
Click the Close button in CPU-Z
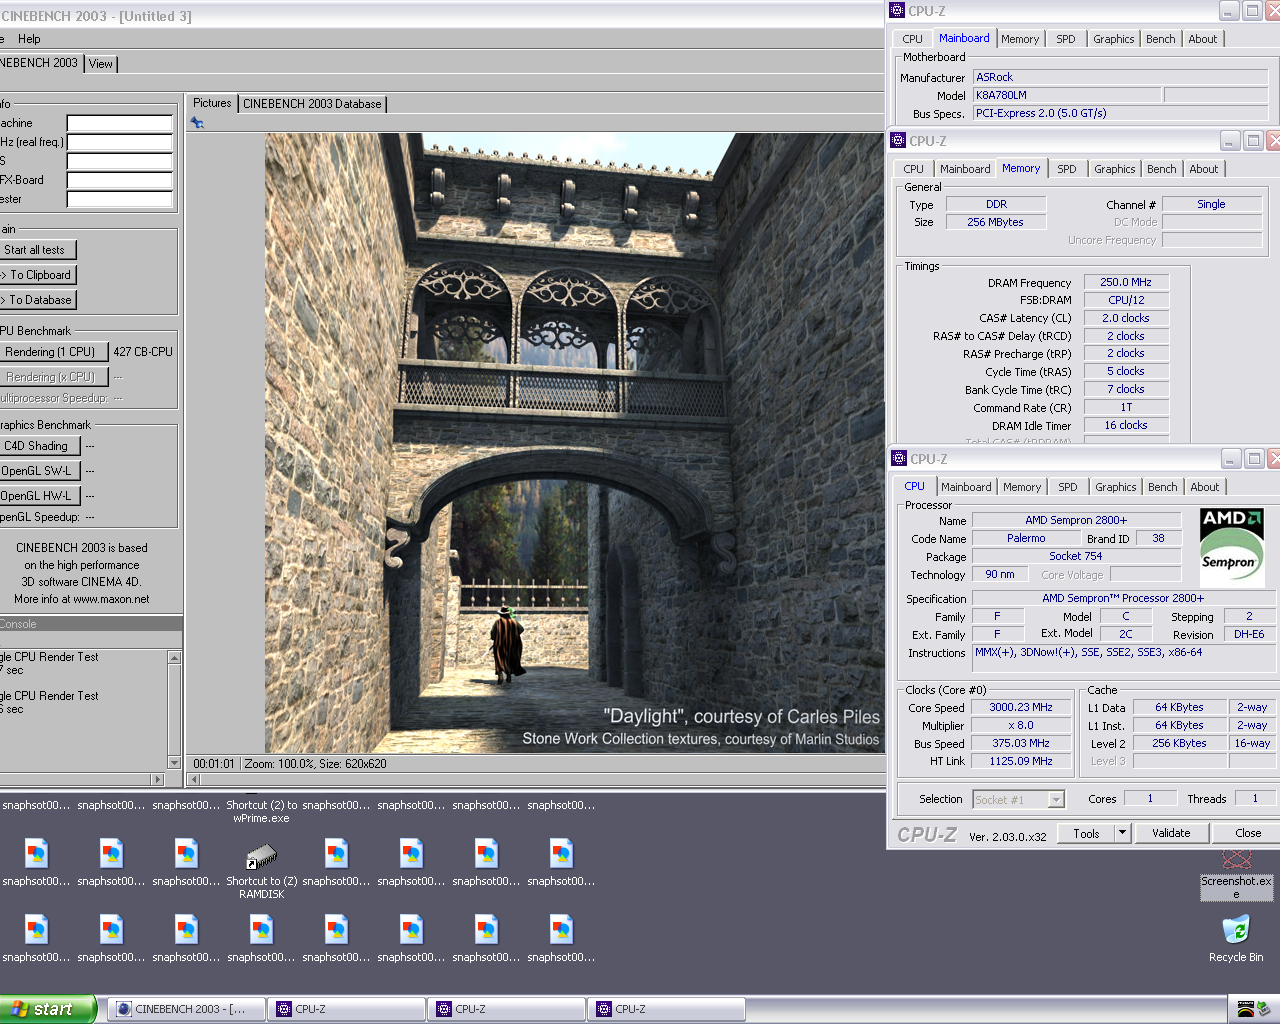point(1248,833)
